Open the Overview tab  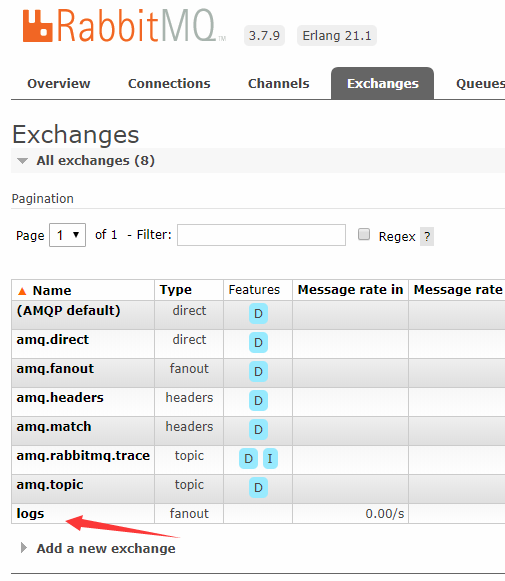[59, 83]
